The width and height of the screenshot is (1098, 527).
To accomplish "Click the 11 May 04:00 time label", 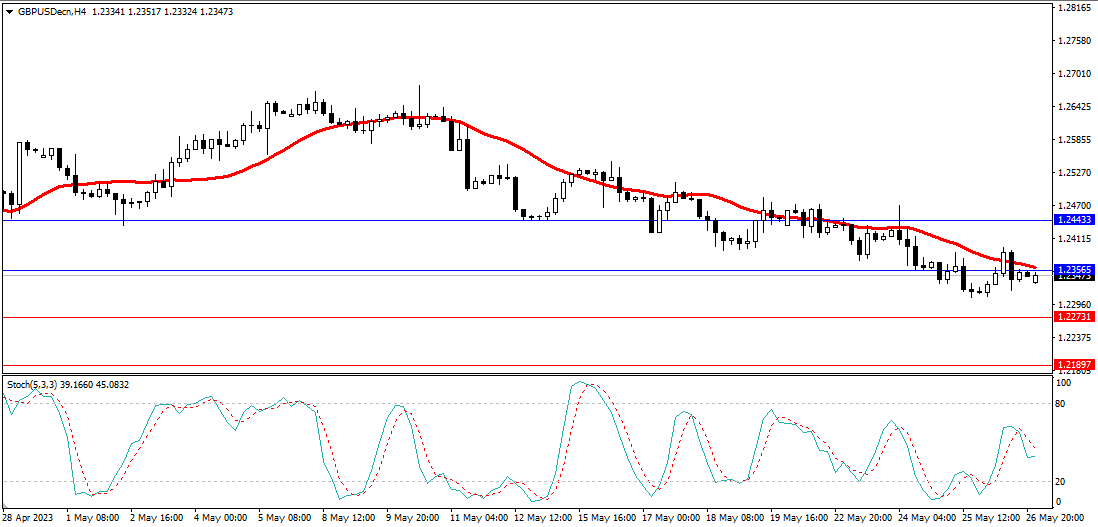I will point(478,519).
